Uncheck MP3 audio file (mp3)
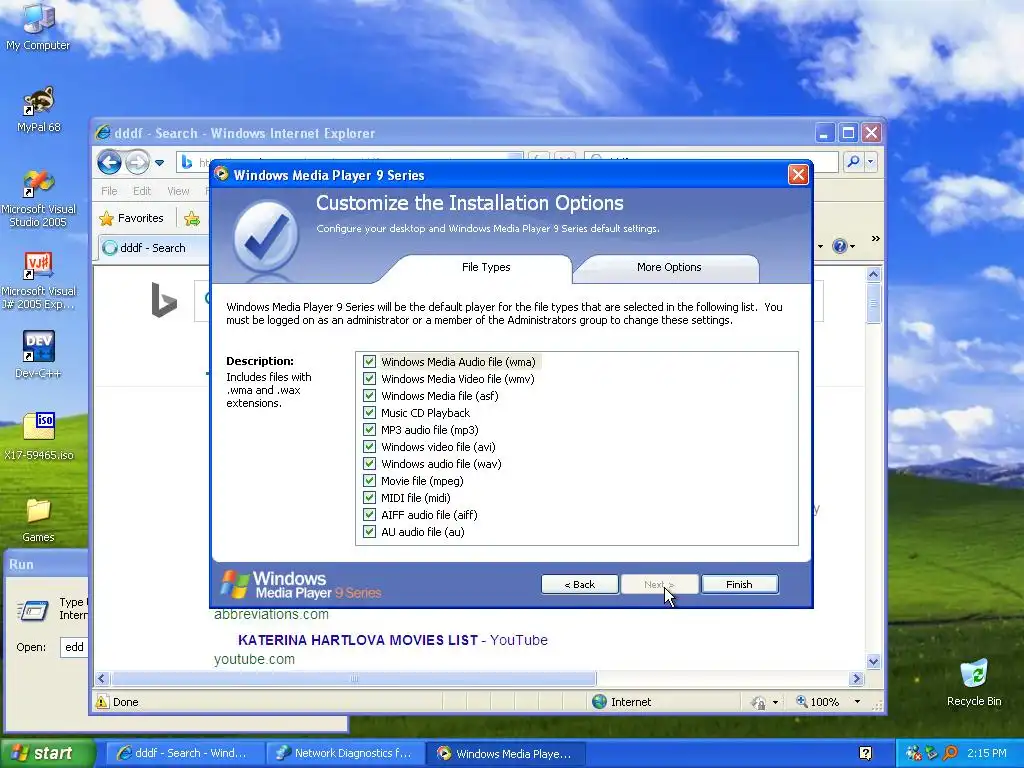Screen dimensions: 1024x768 369,430
